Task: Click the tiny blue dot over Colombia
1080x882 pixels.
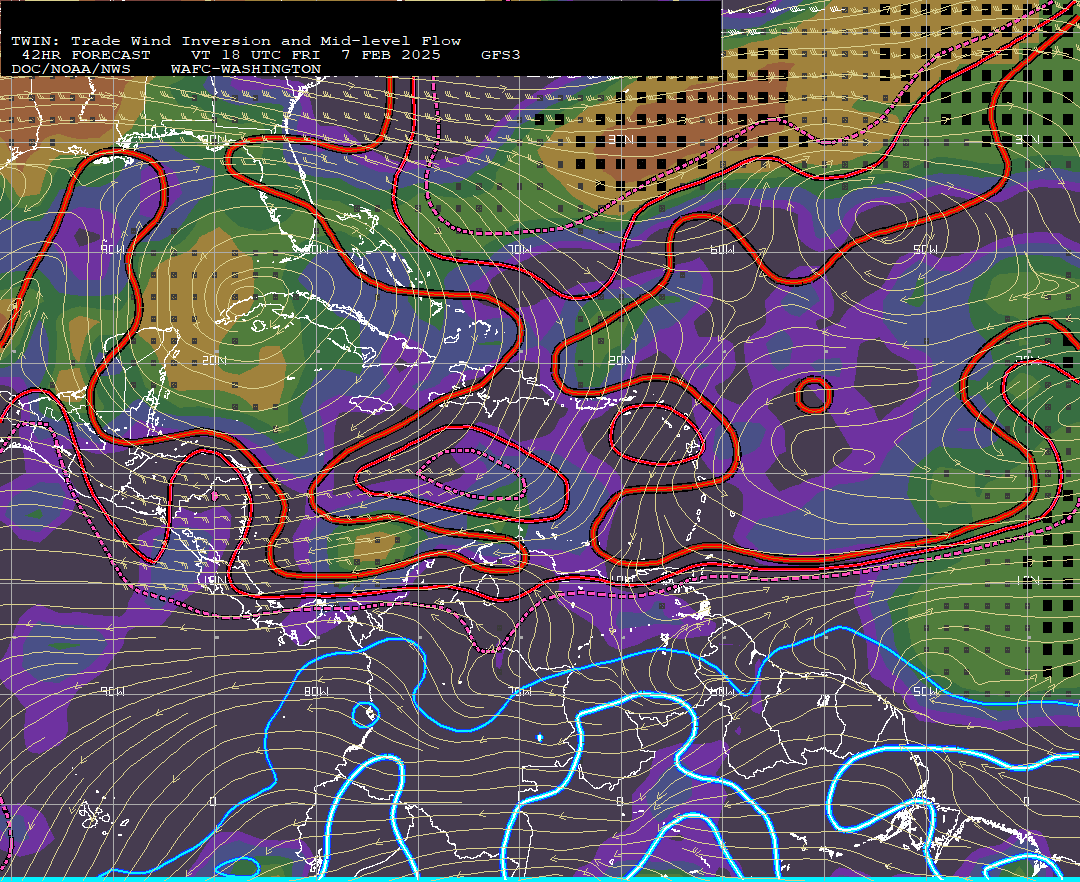Action: coord(539,738)
